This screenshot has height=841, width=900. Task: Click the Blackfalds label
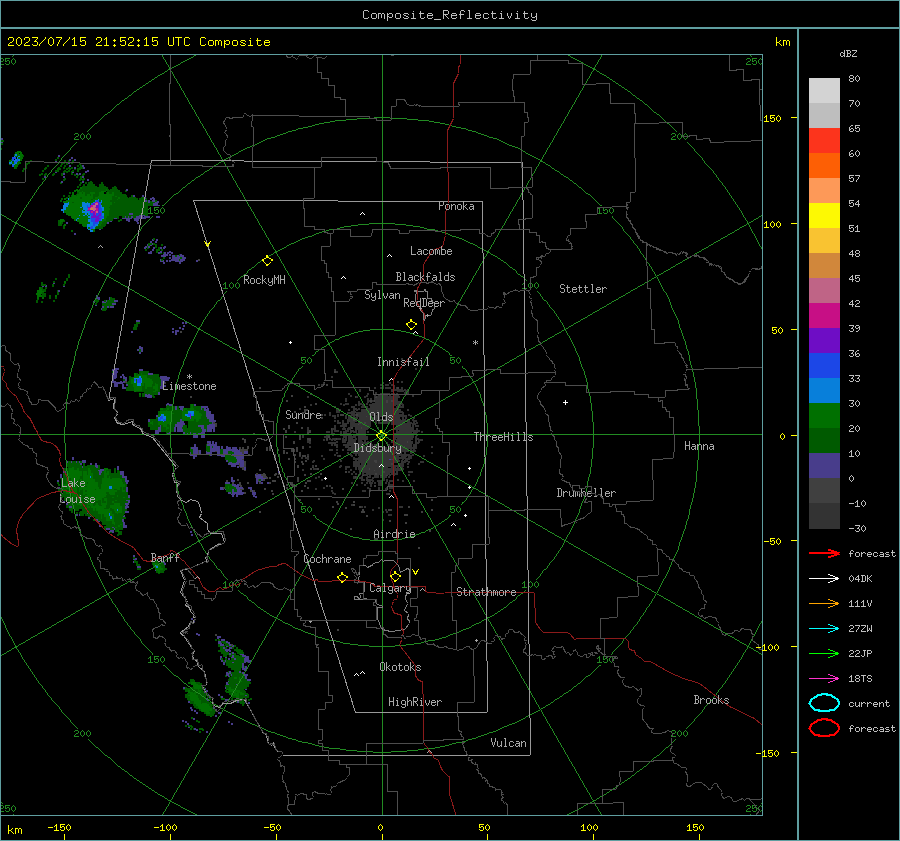click(425, 277)
